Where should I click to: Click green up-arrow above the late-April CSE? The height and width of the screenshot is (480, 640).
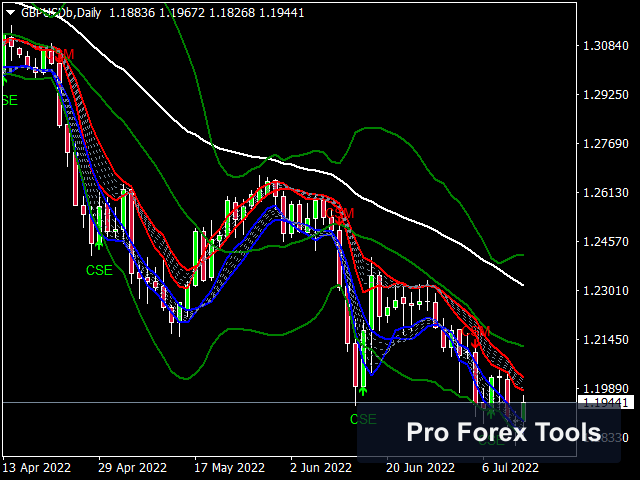[98, 245]
